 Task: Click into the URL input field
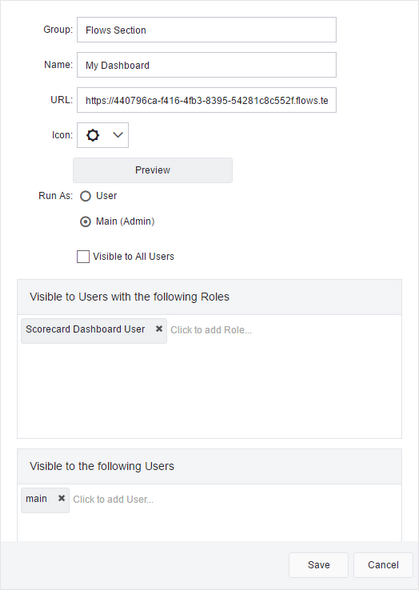point(206,100)
